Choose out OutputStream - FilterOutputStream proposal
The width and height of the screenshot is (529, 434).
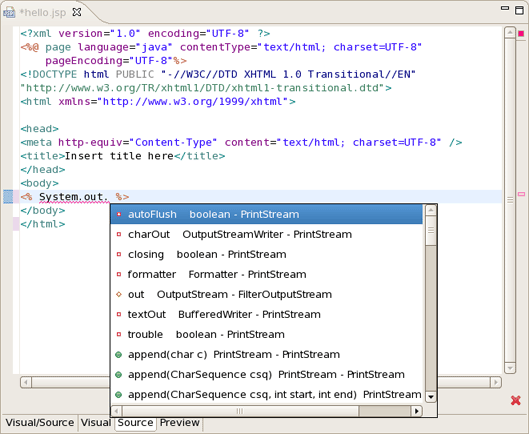click(267, 294)
